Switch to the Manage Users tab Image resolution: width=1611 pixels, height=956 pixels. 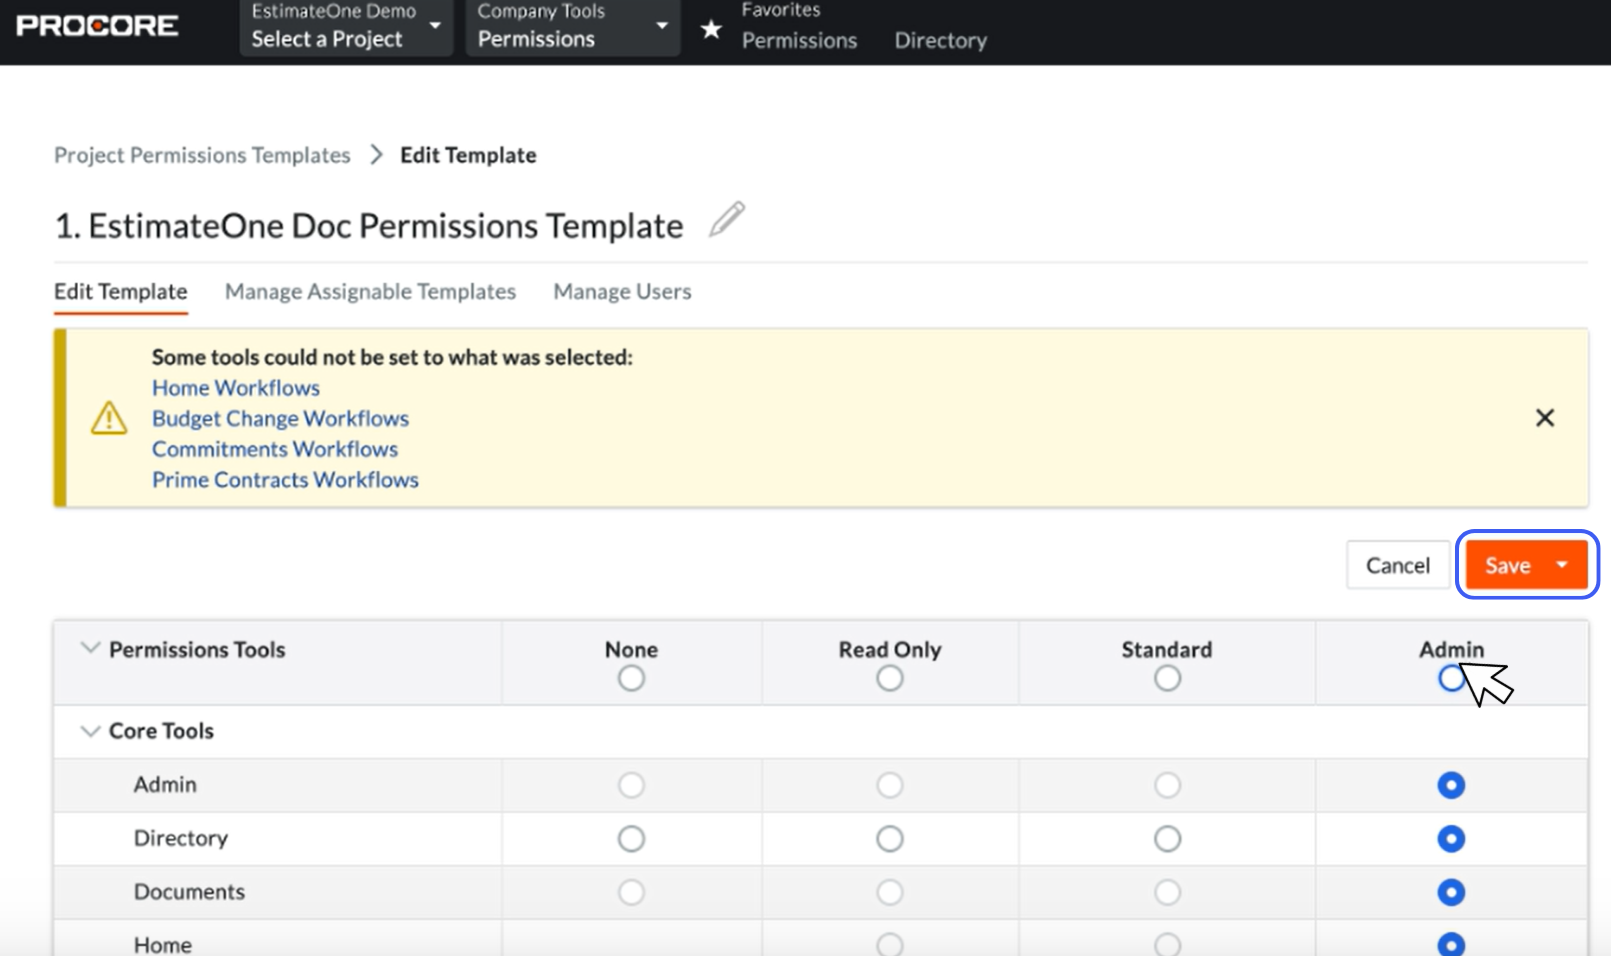pos(622,291)
